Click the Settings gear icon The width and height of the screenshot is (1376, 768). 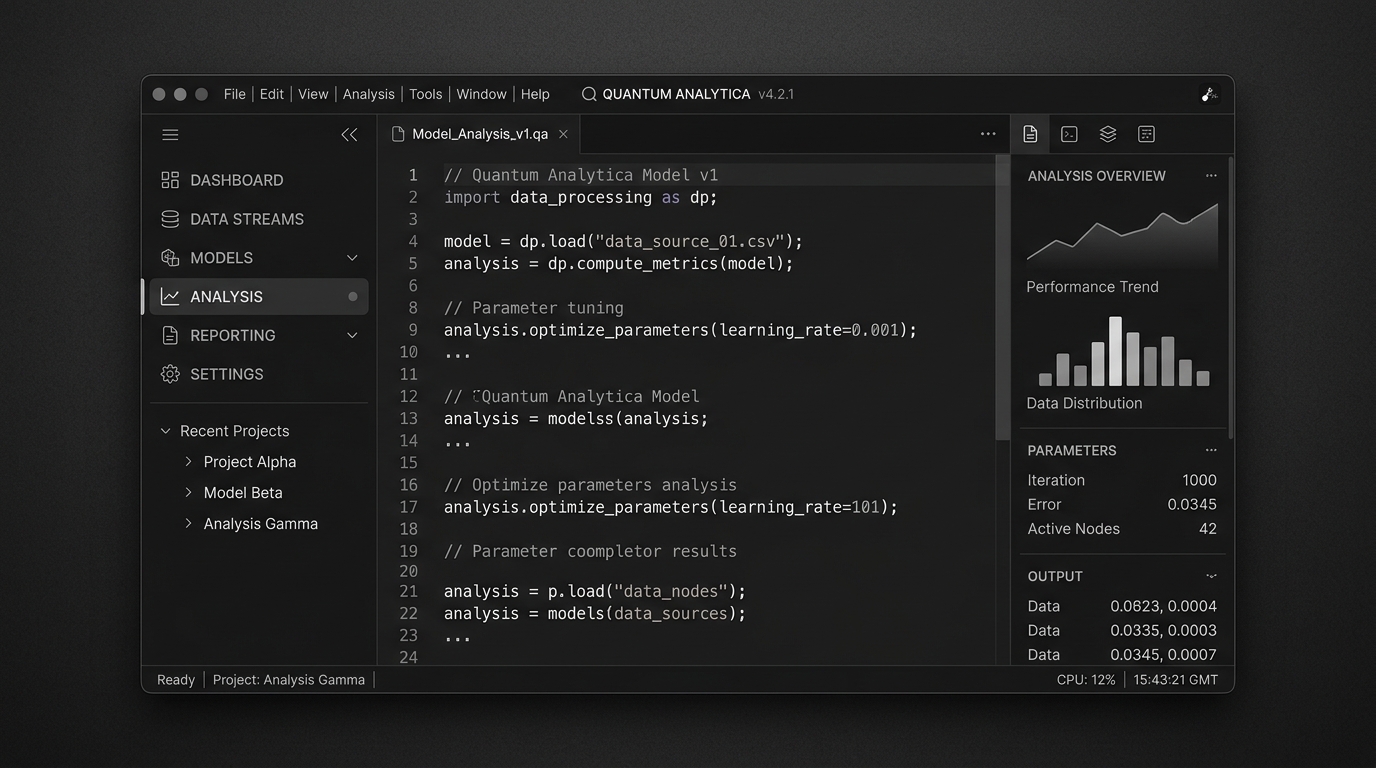[x=170, y=374]
